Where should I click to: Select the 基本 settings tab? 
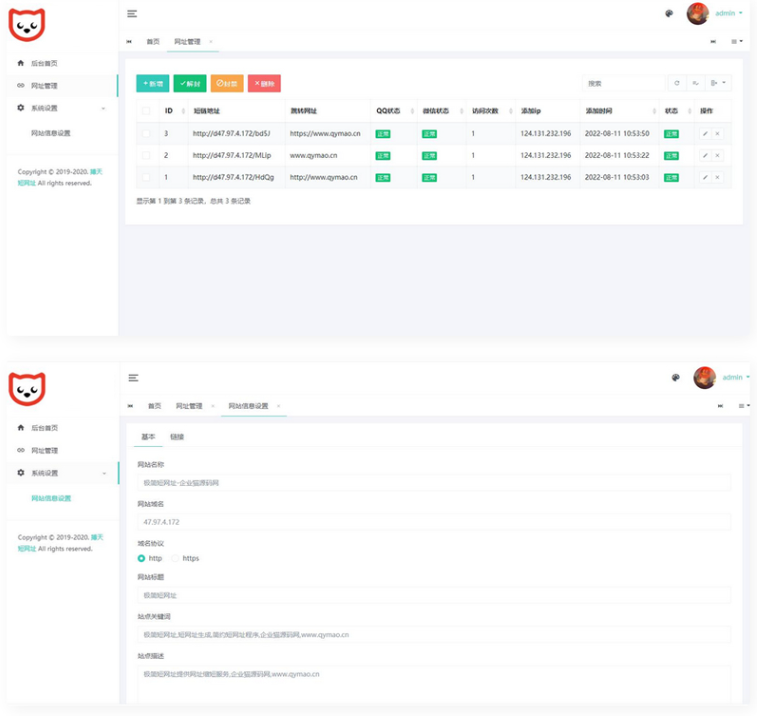(x=148, y=437)
